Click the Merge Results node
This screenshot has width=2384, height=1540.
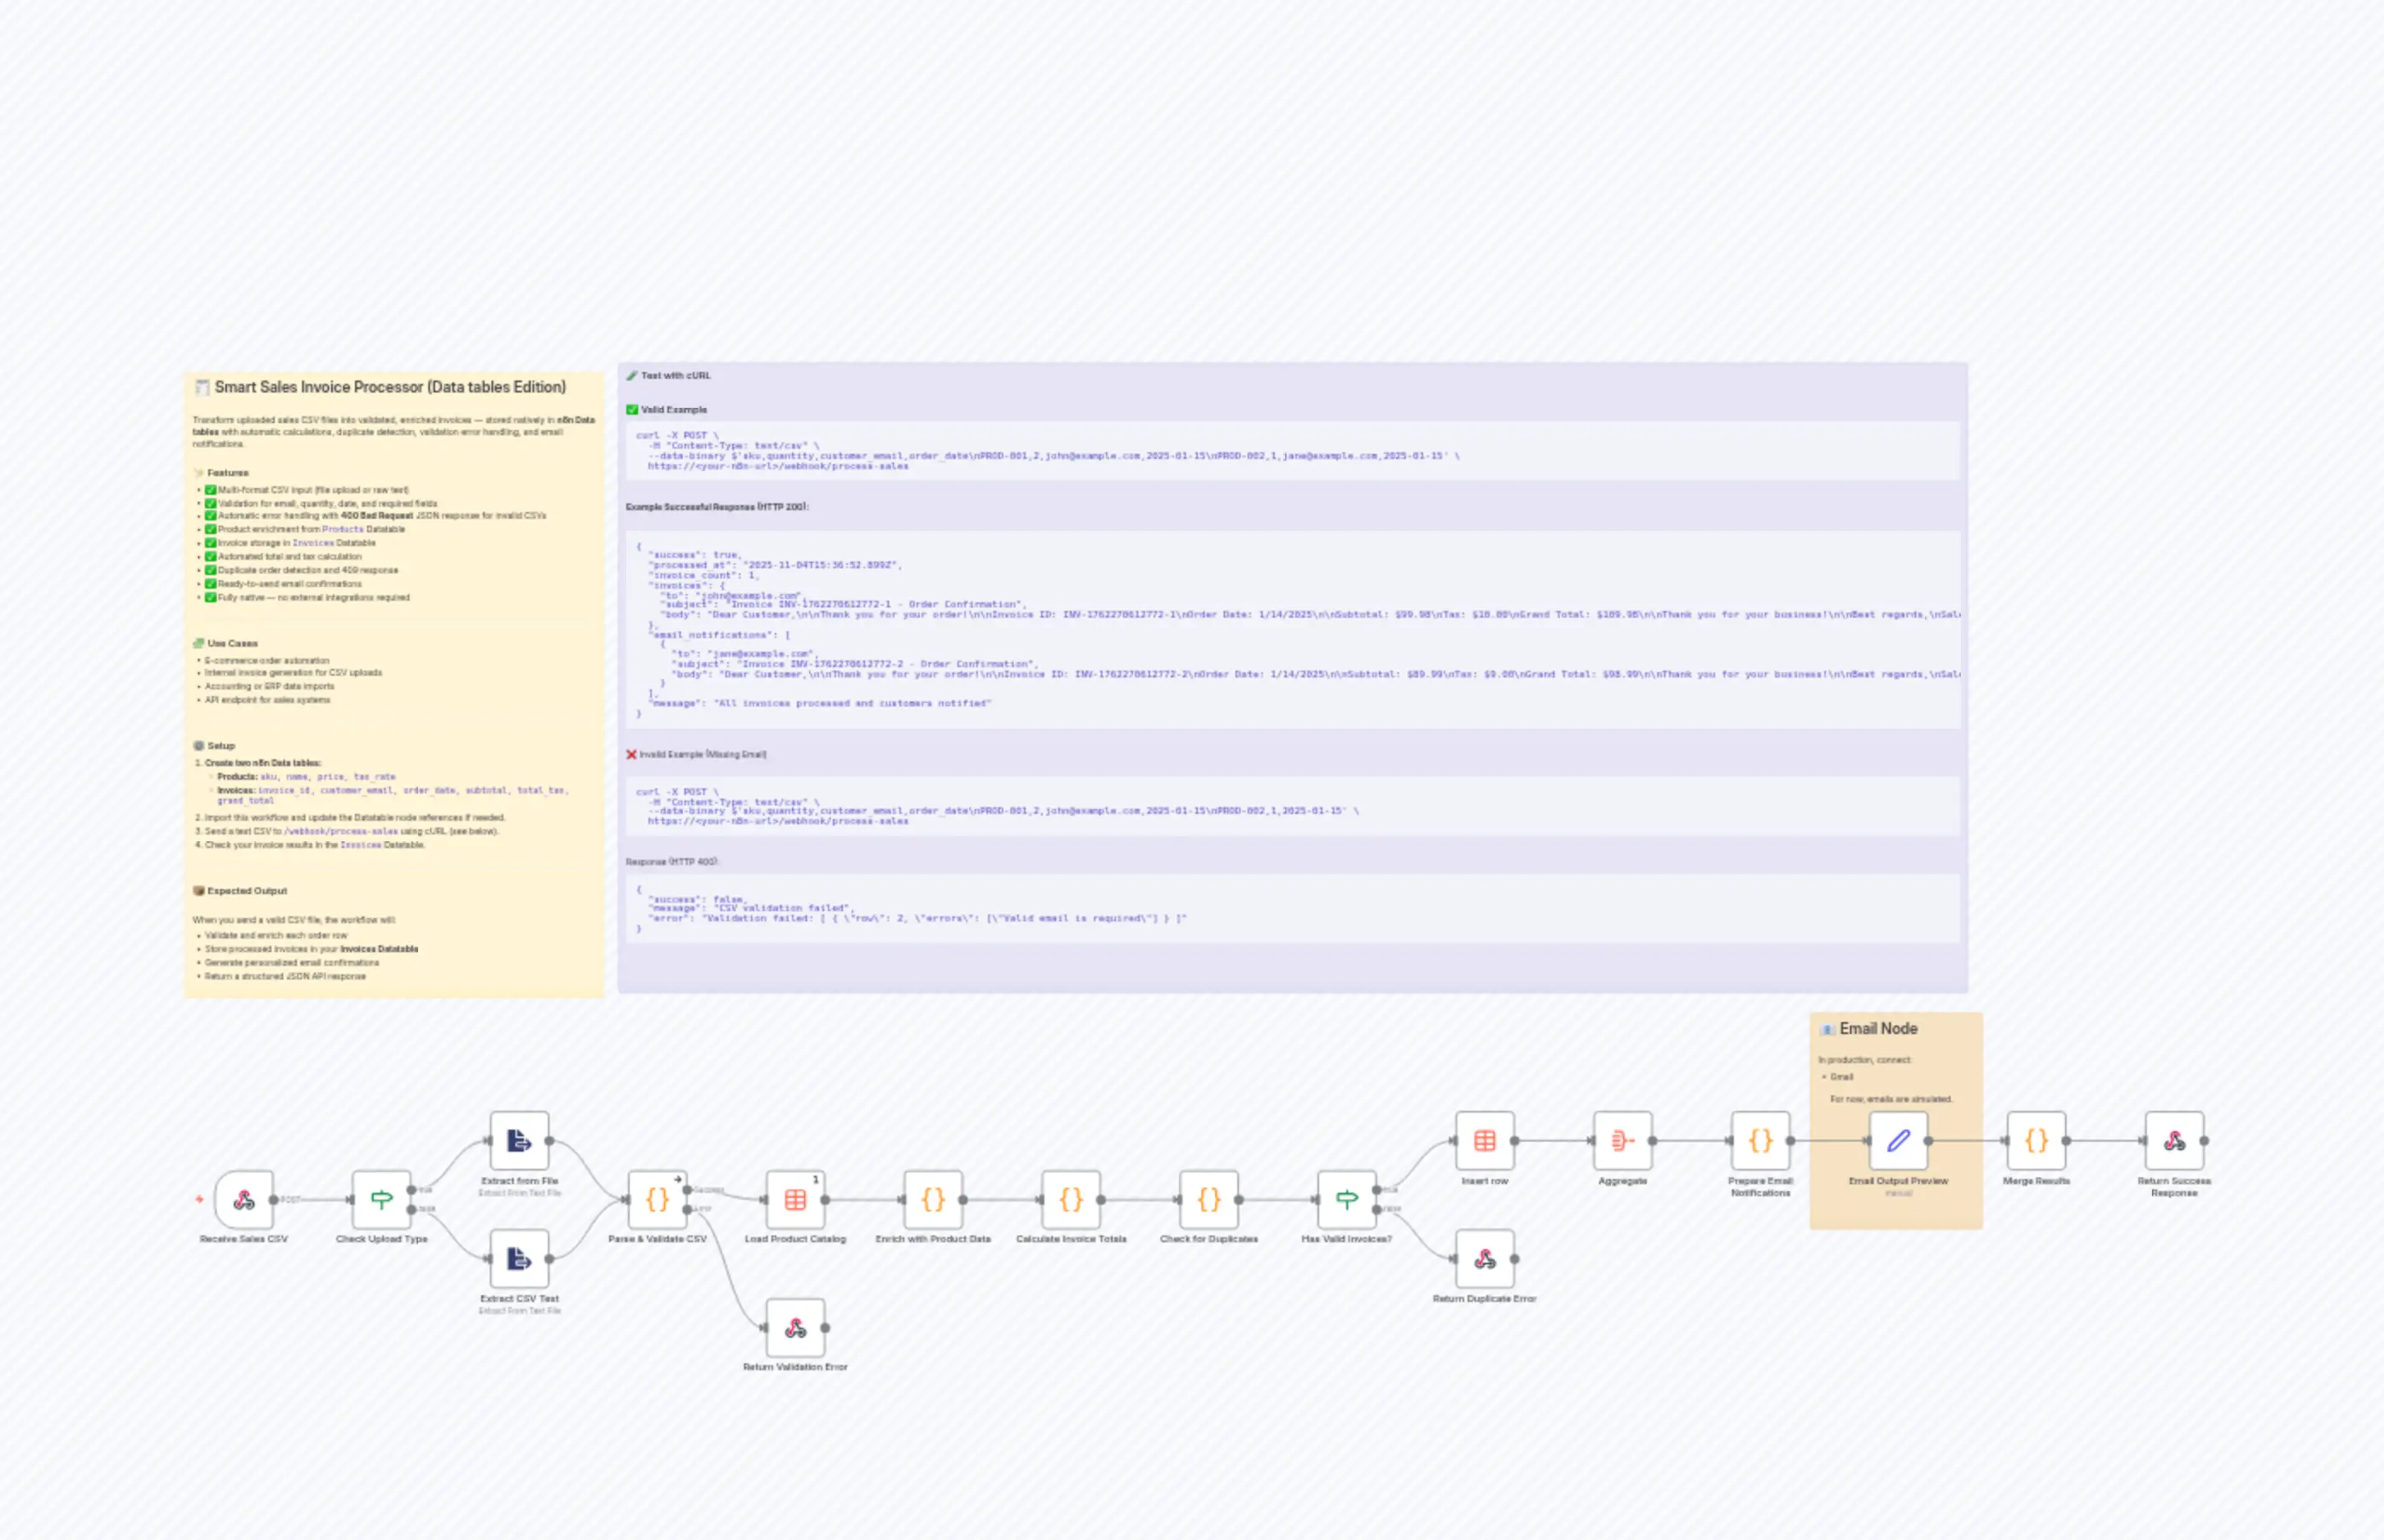point(2037,1140)
